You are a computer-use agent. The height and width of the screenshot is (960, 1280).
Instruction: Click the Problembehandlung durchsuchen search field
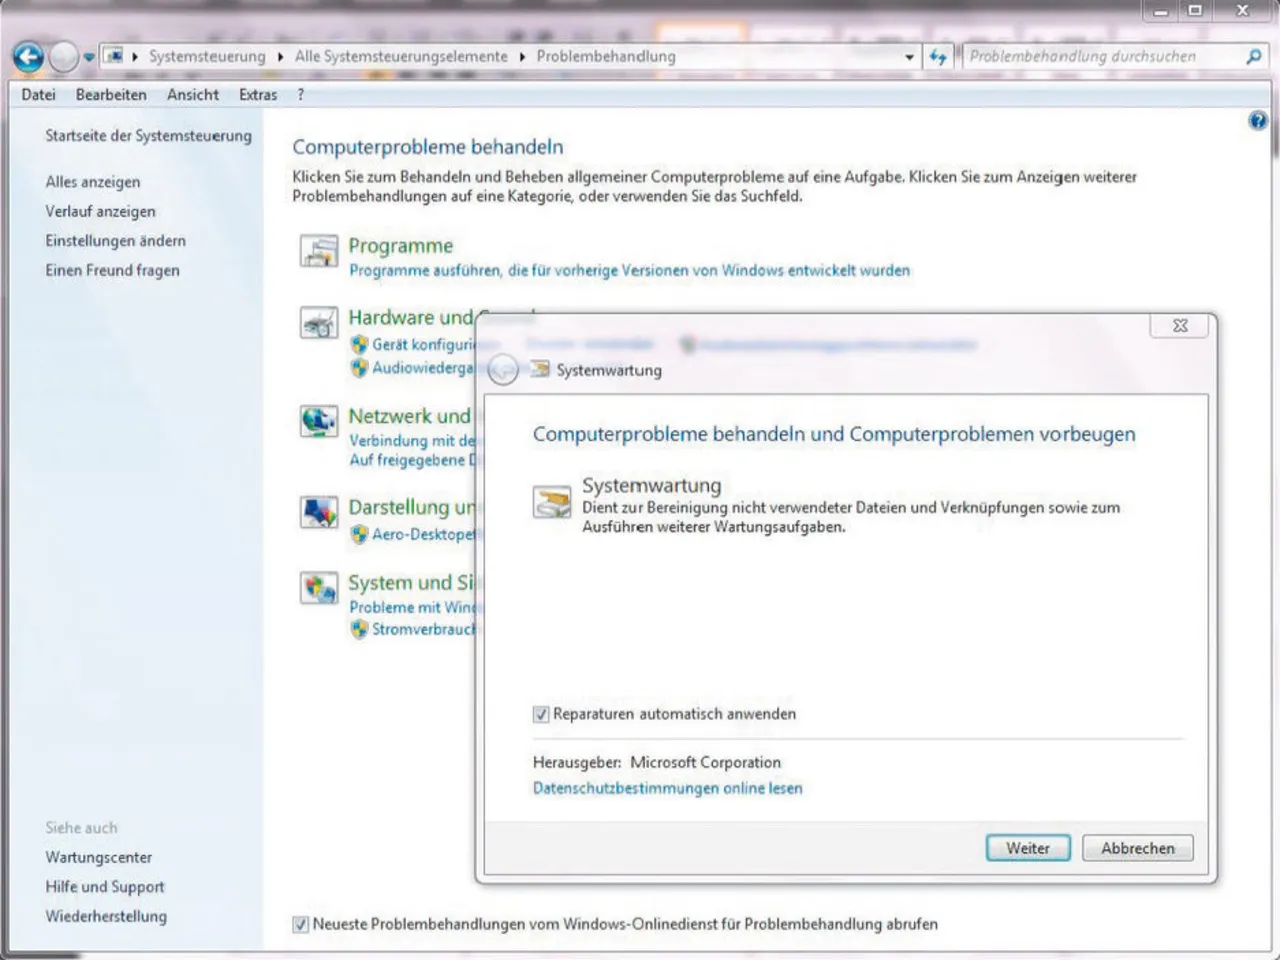pos(1100,57)
